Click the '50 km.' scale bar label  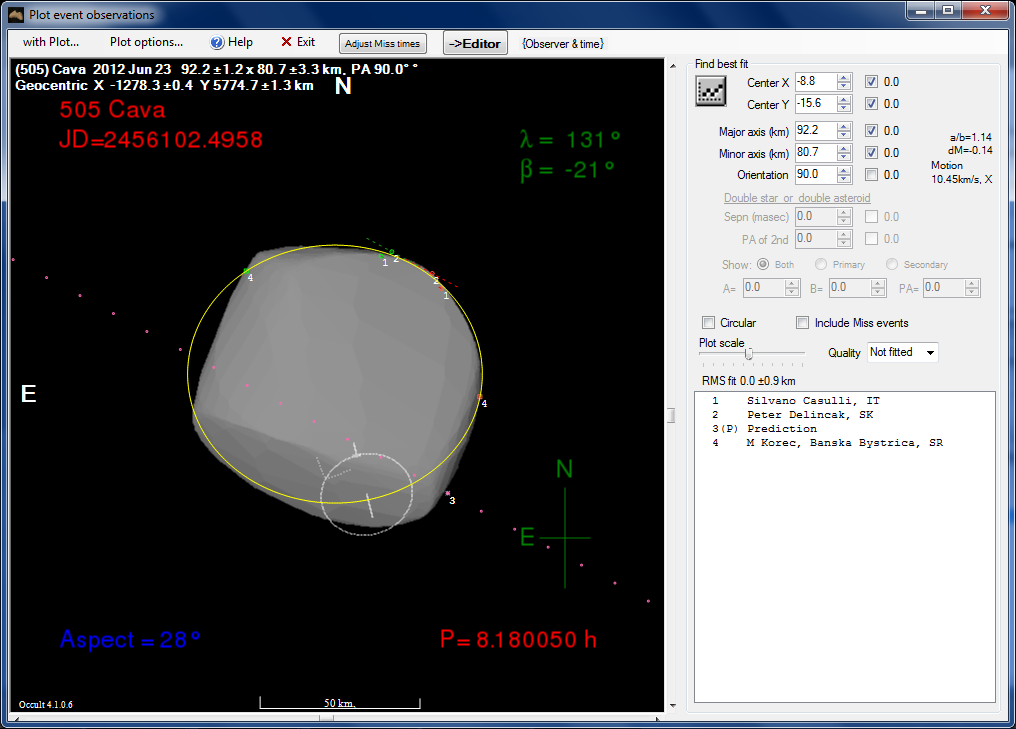click(x=340, y=703)
